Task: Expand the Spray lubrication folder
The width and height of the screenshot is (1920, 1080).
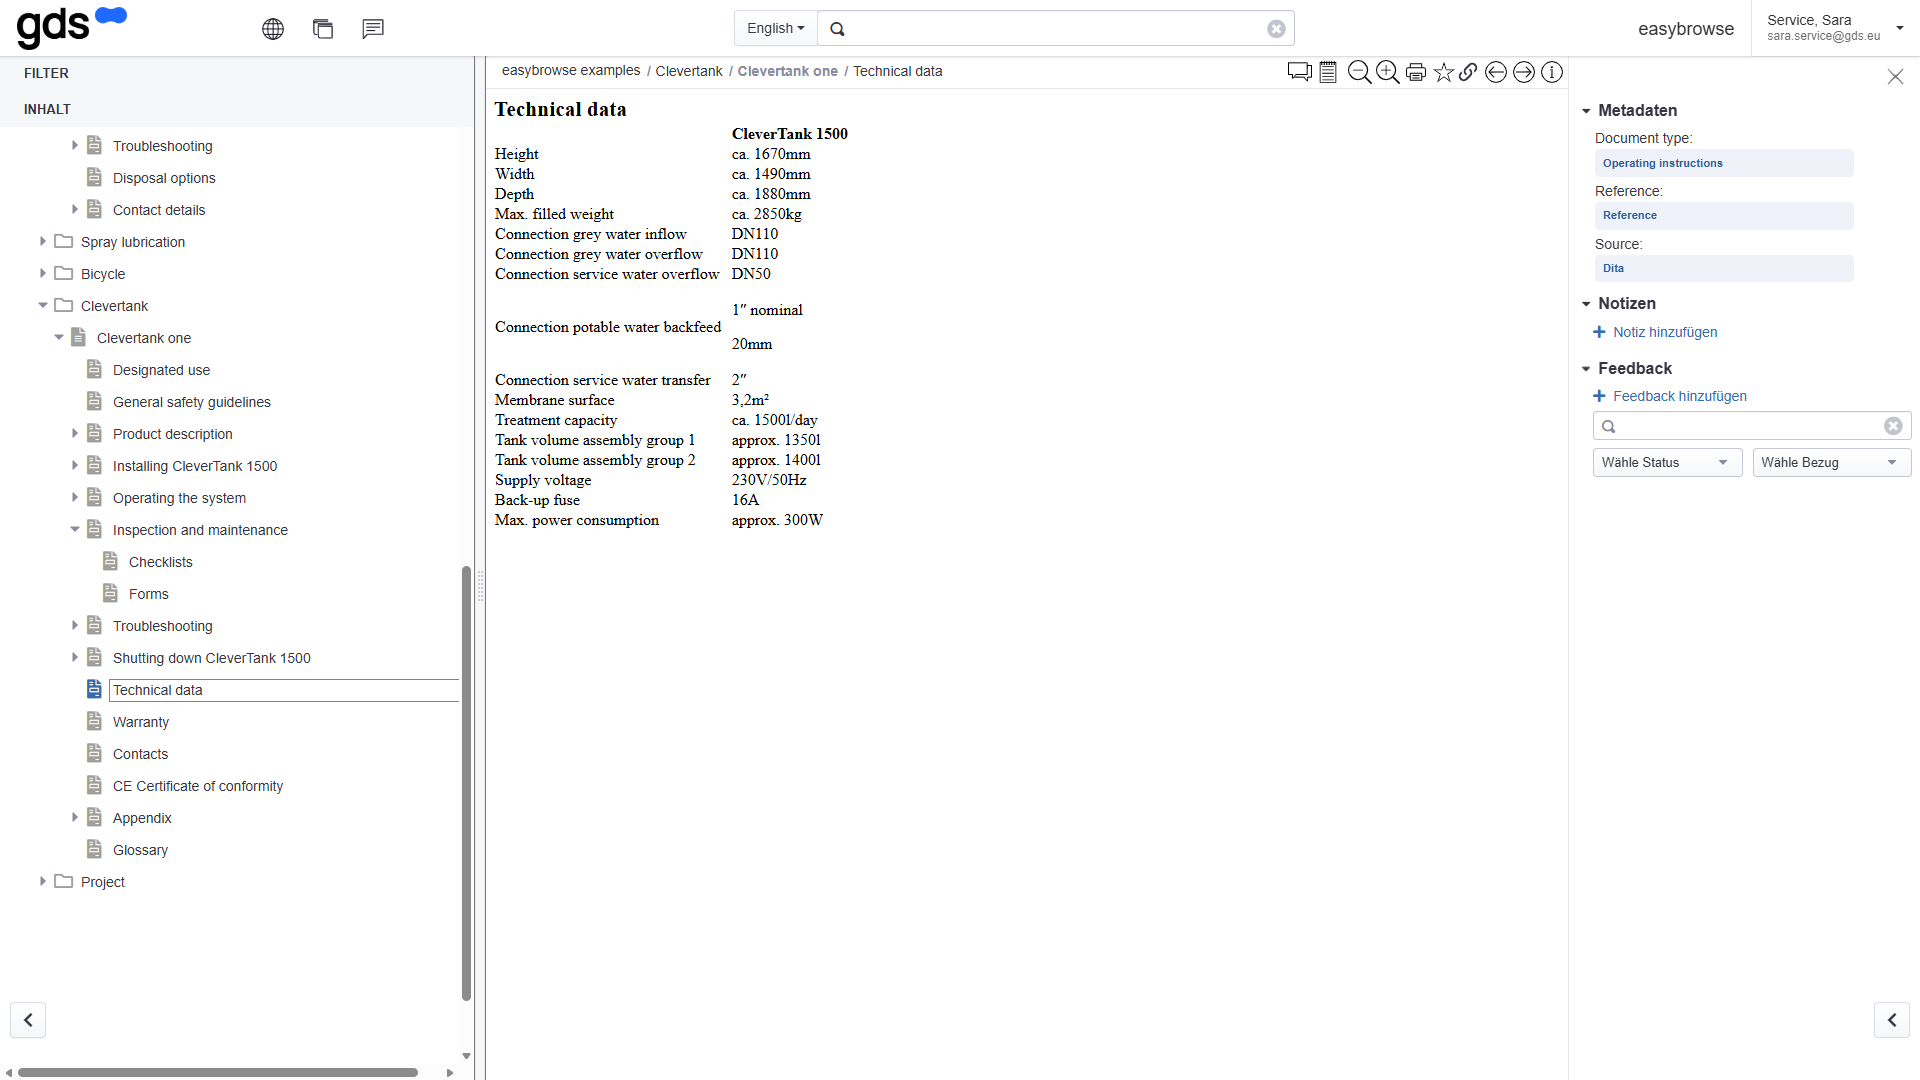Action: tap(42, 241)
